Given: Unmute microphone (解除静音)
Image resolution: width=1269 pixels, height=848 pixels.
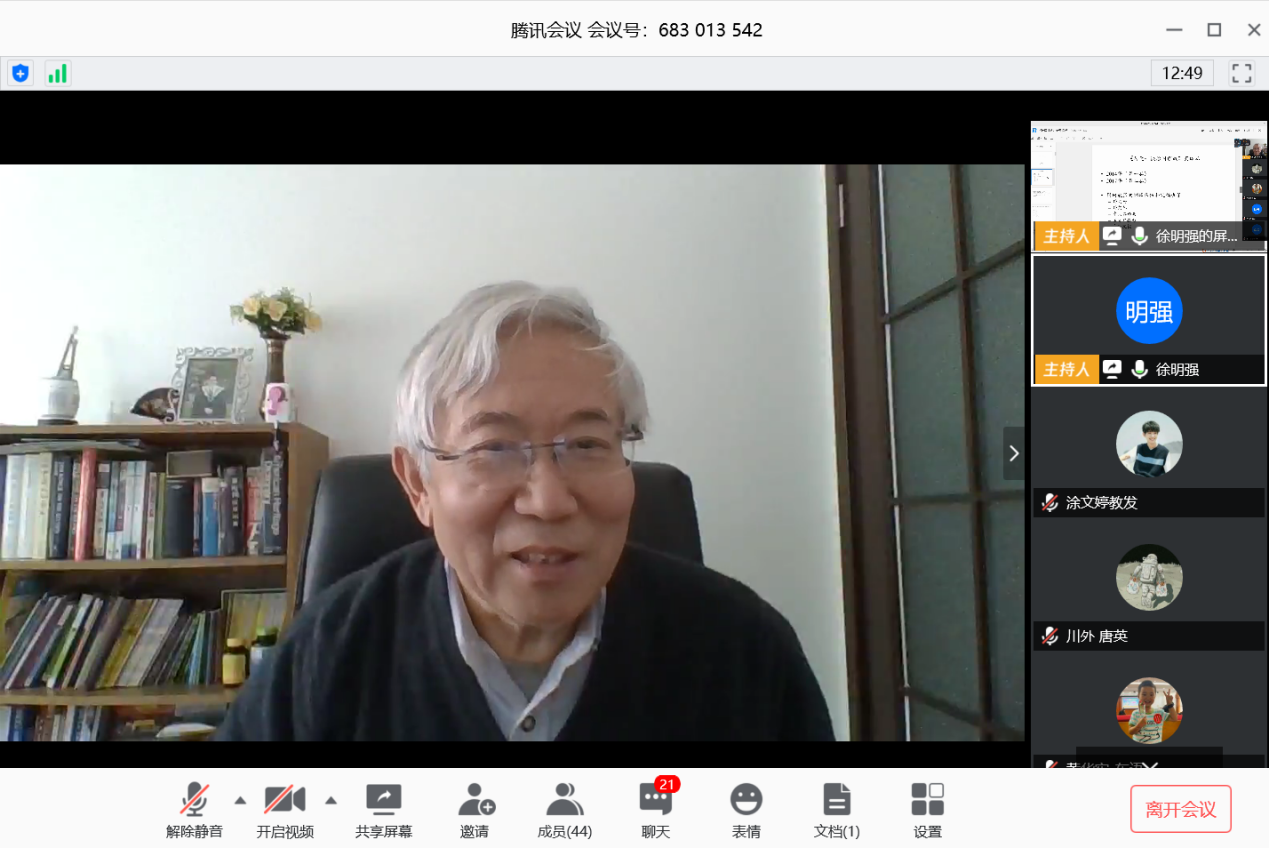Looking at the screenshot, I should 194,810.
